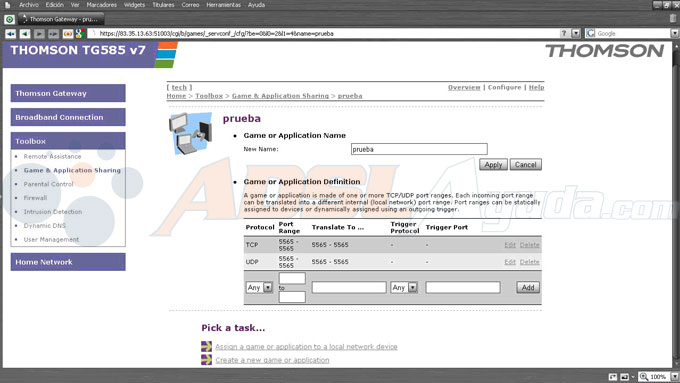
Task: Open the zoom level dropdown arrow
Action: (x=674, y=377)
